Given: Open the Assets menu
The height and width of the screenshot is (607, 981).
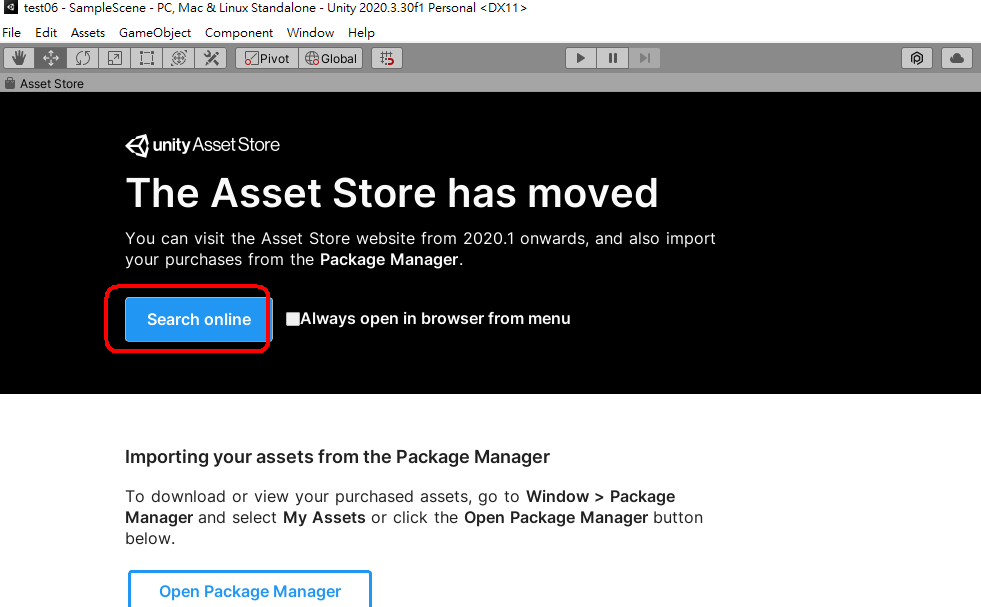Looking at the screenshot, I should tap(88, 33).
